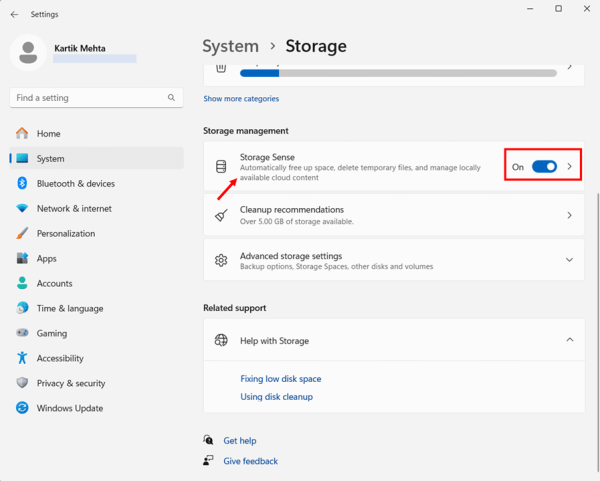Click the Help with Storage globe icon

click(221, 340)
